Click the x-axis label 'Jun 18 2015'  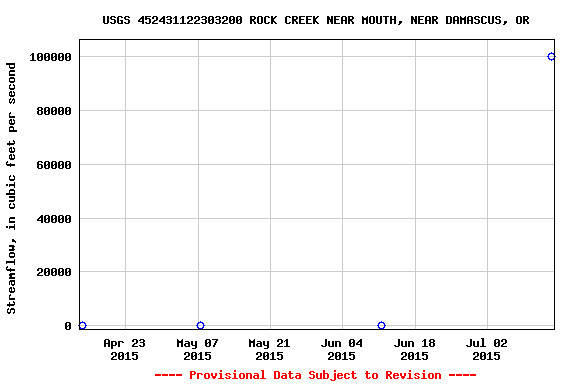tap(415, 349)
